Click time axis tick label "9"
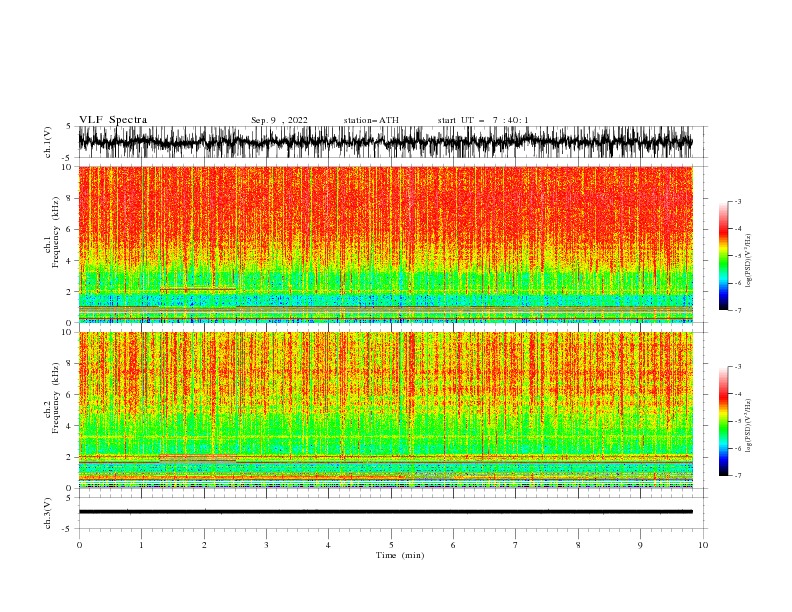 tap(640, 545)
